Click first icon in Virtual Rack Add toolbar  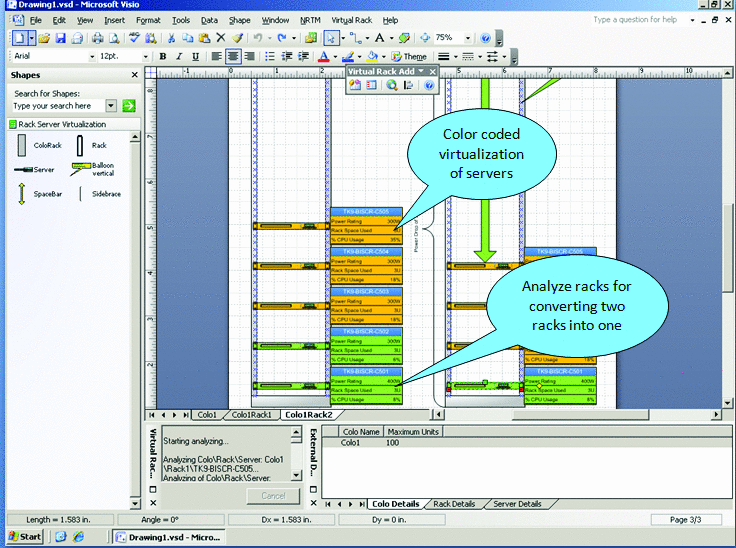tap(355, 85)
